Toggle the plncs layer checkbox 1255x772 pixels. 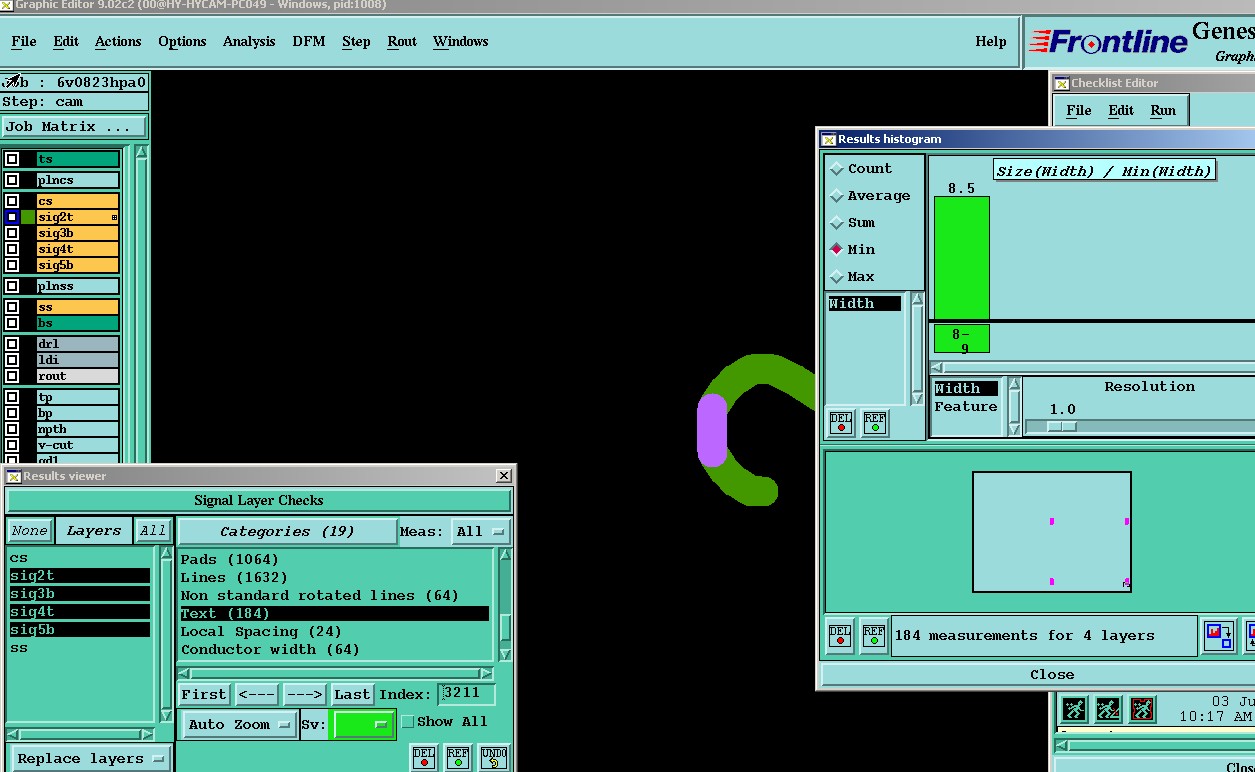click(x=12, y=180)
